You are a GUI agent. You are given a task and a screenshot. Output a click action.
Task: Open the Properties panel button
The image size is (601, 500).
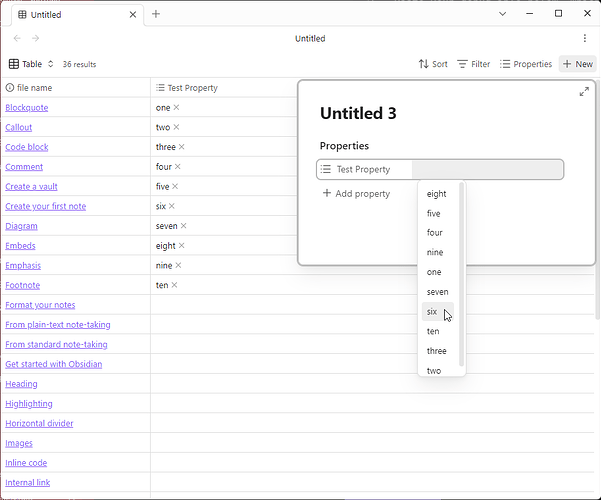coord(526,64)
